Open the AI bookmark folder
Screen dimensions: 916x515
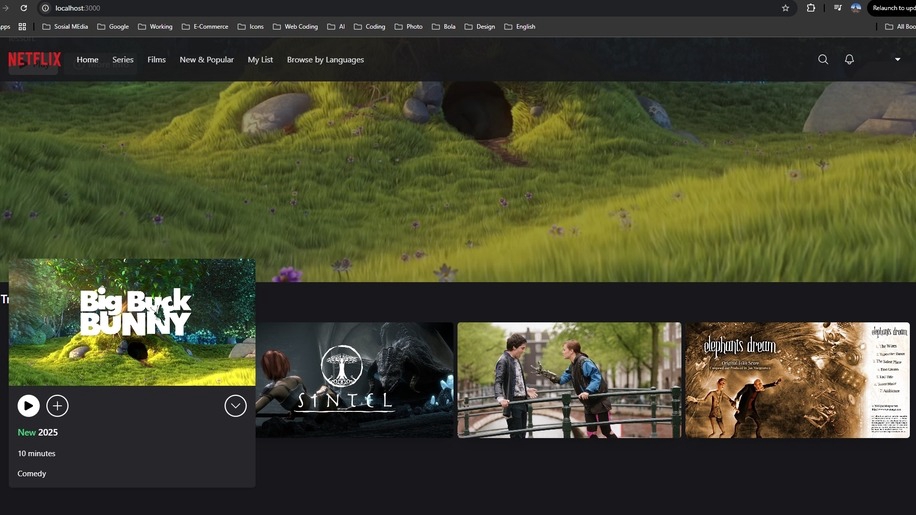pos(336,27)
